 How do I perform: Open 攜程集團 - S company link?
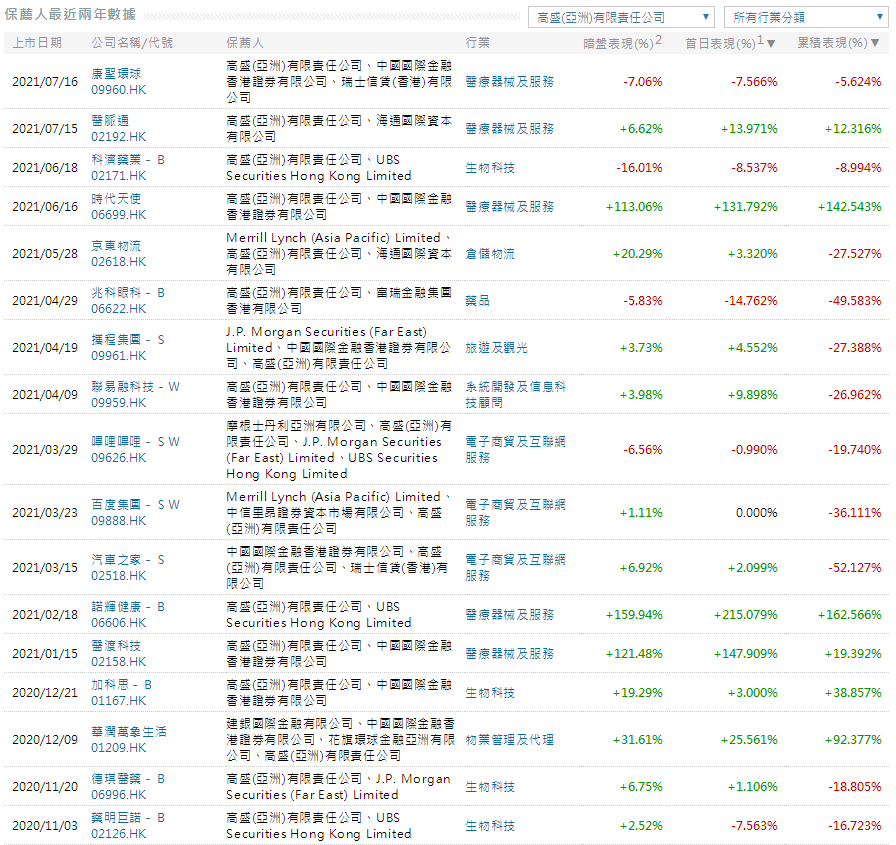(x=128, y=339)
